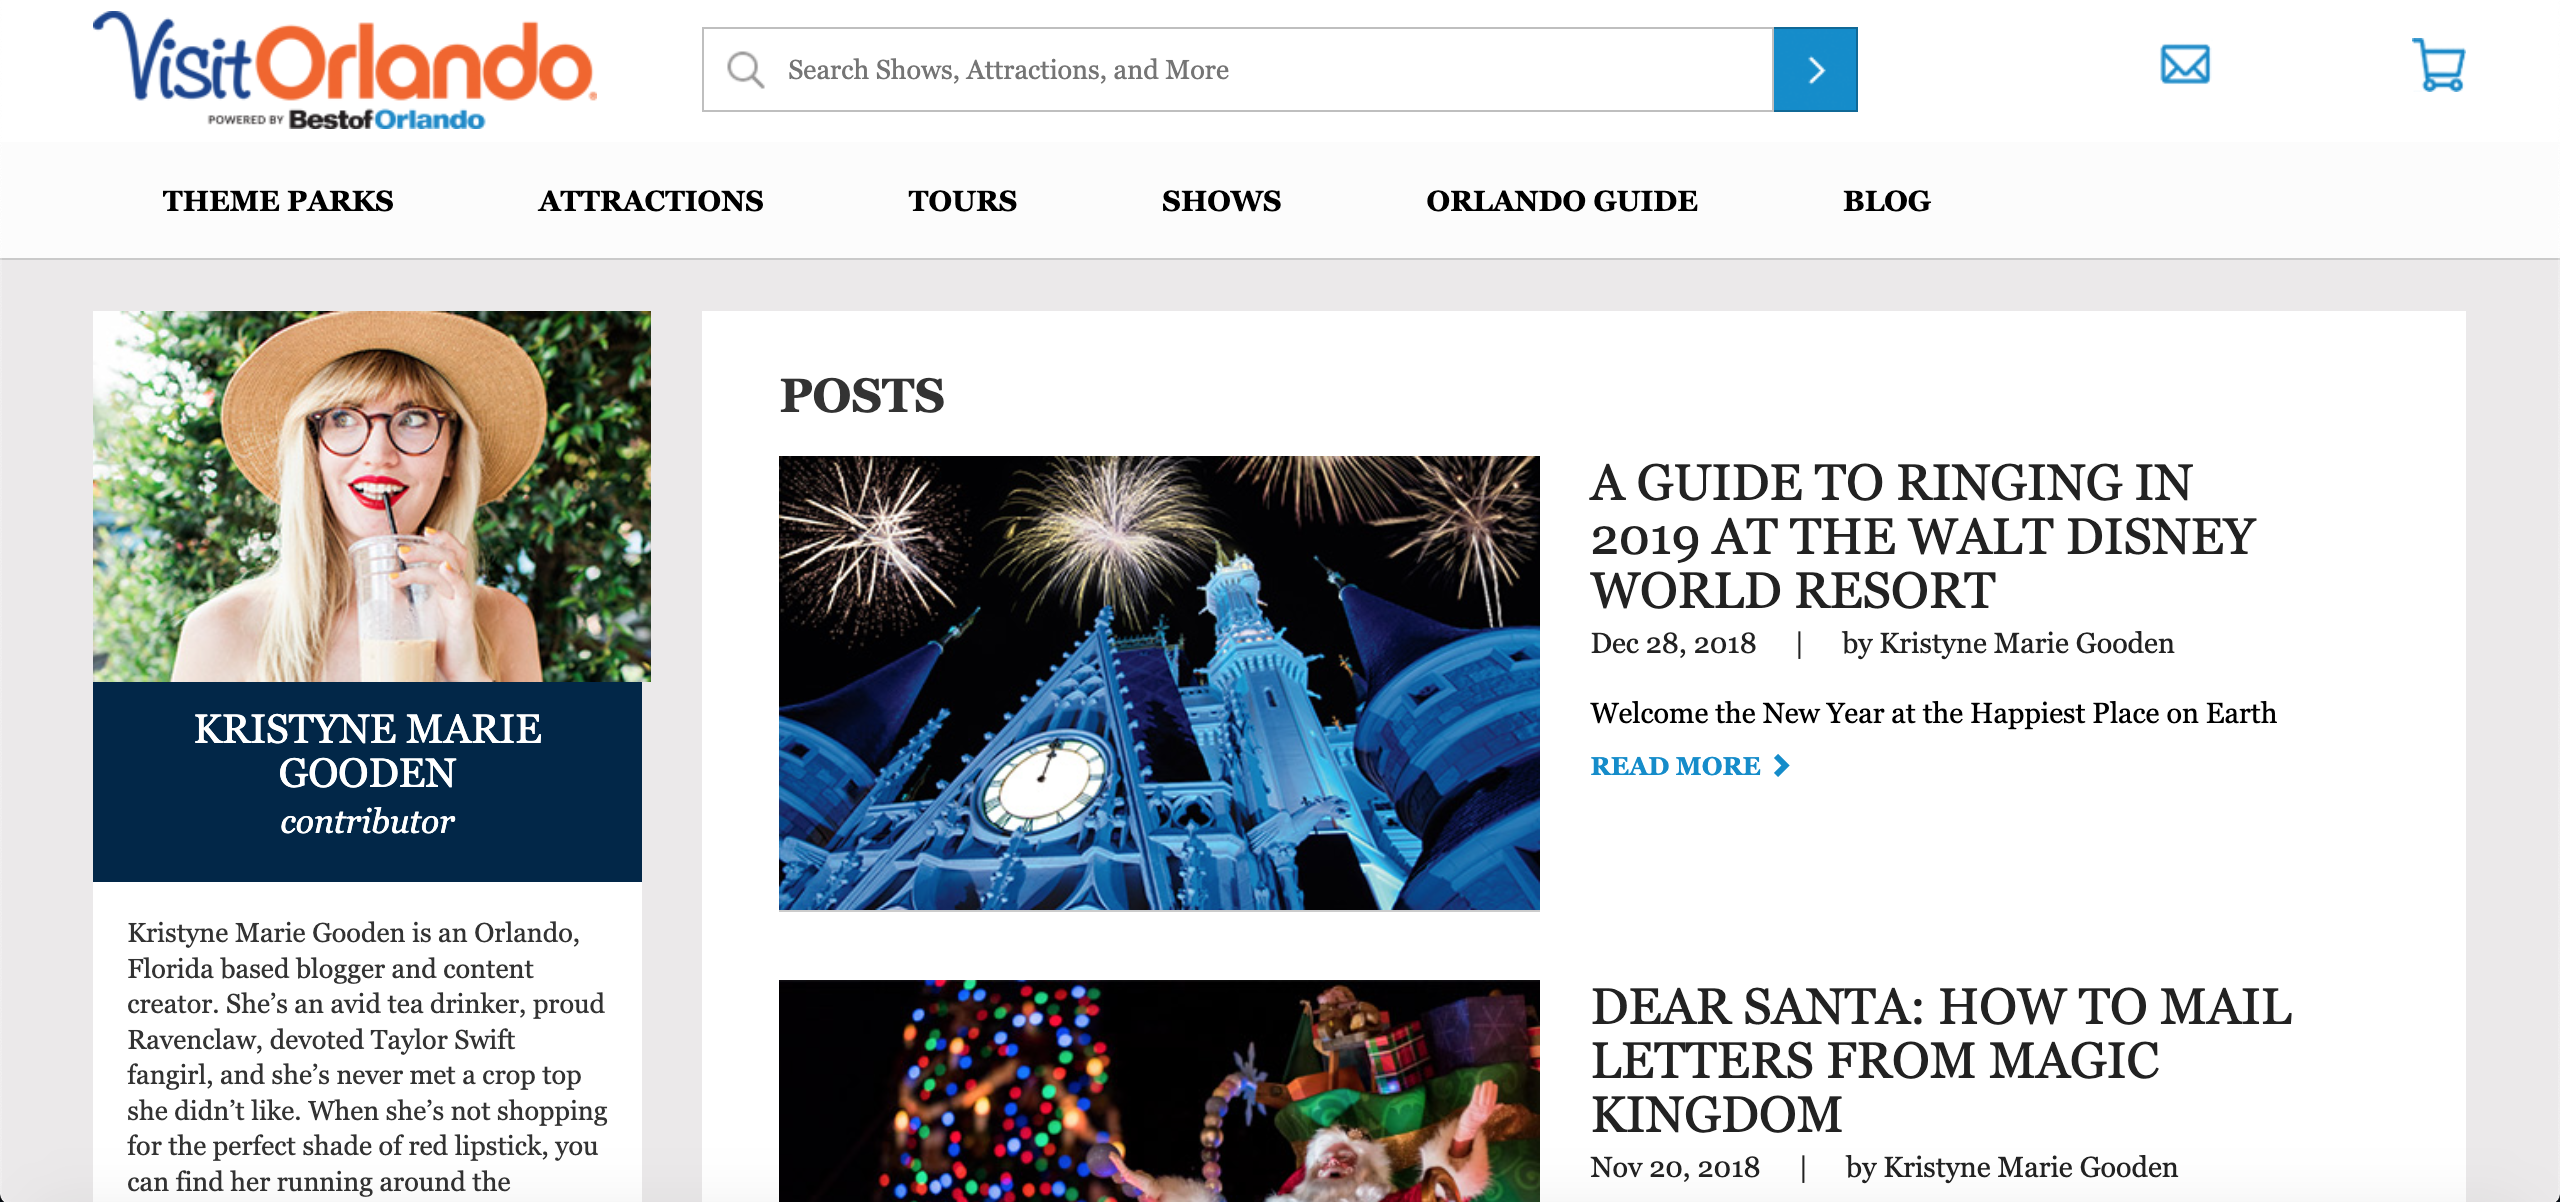Viewport: 2560px width, 1202px height.
Task: Open the shopping cart icon
Action: pyautogui.click(x=2438, y=66)
